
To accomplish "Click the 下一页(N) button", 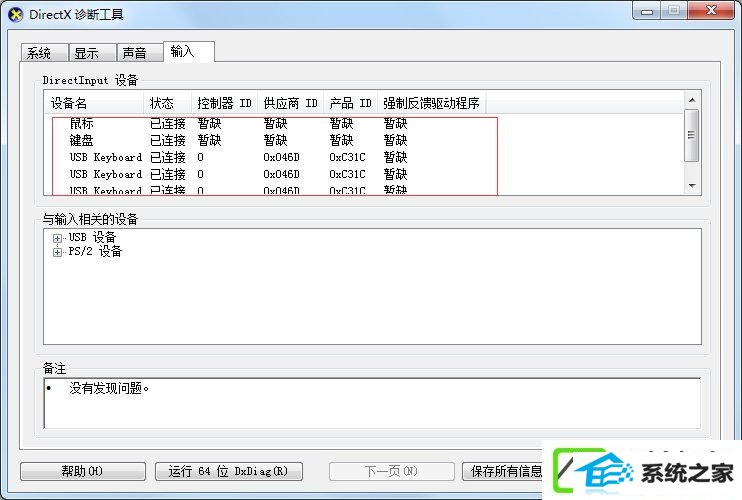I will [392, 471].
